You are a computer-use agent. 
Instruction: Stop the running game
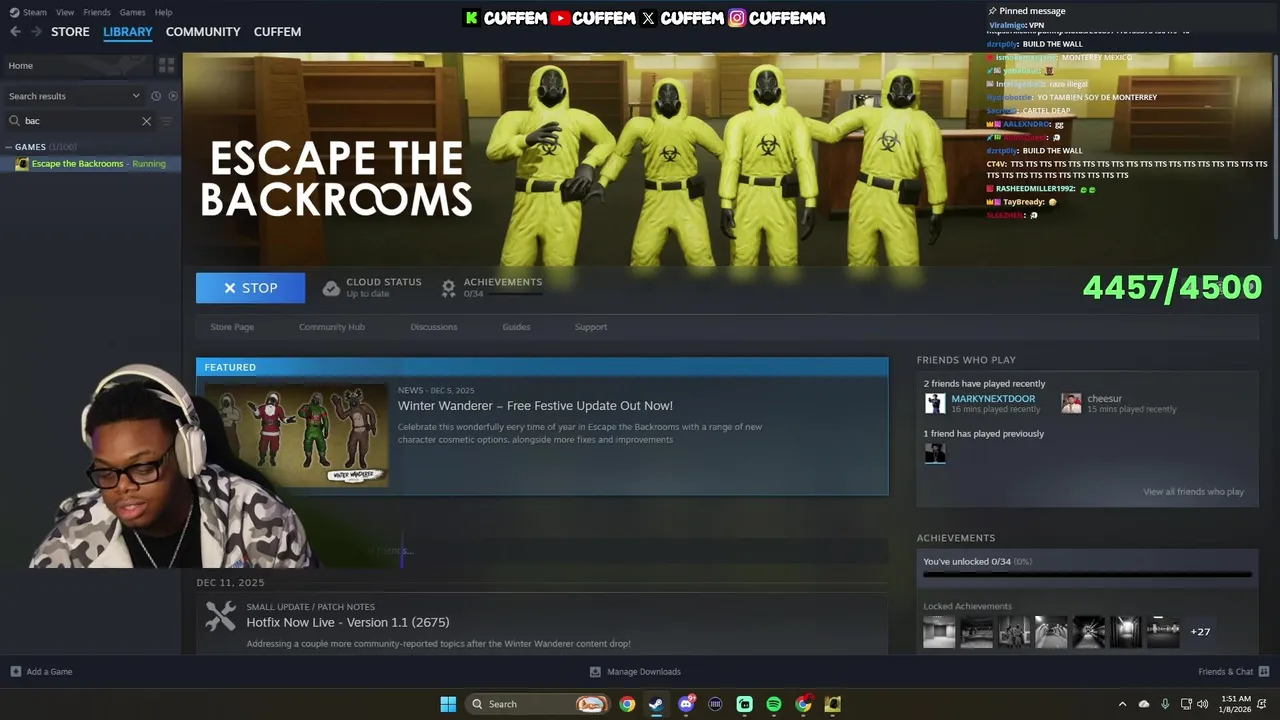click(250, 288)
